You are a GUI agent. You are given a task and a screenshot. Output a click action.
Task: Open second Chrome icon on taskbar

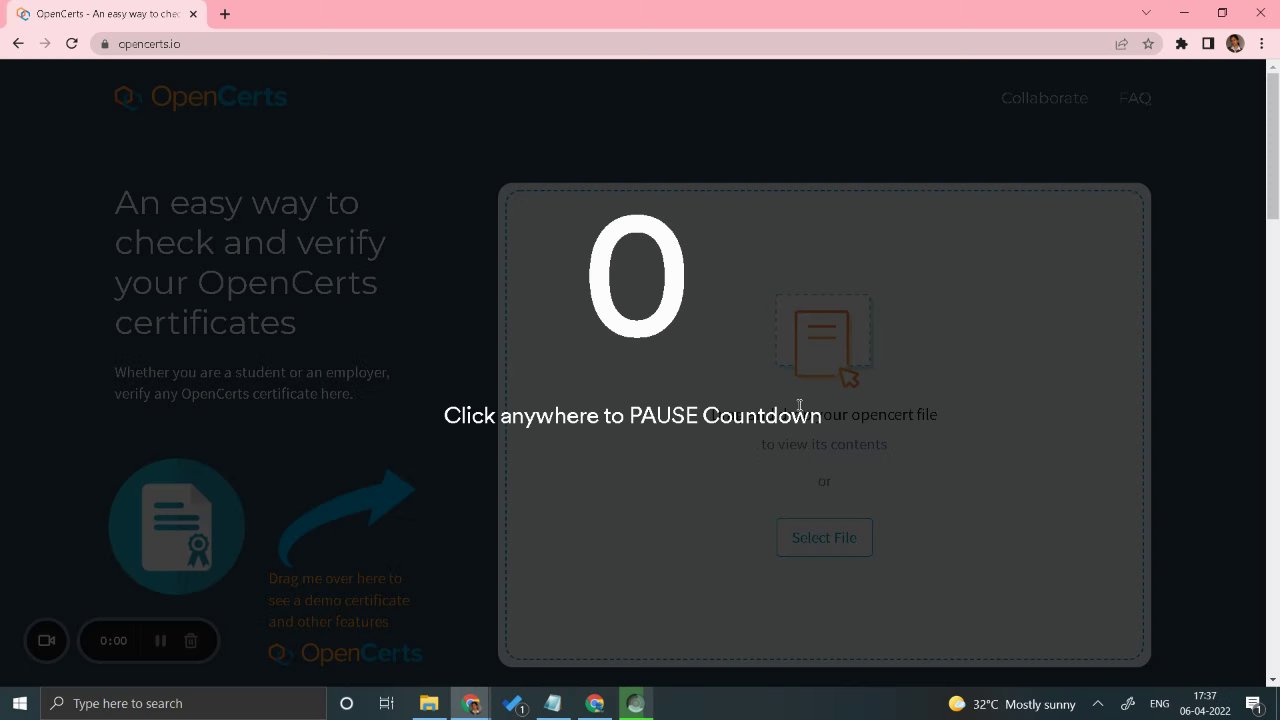tap(595, 704)
